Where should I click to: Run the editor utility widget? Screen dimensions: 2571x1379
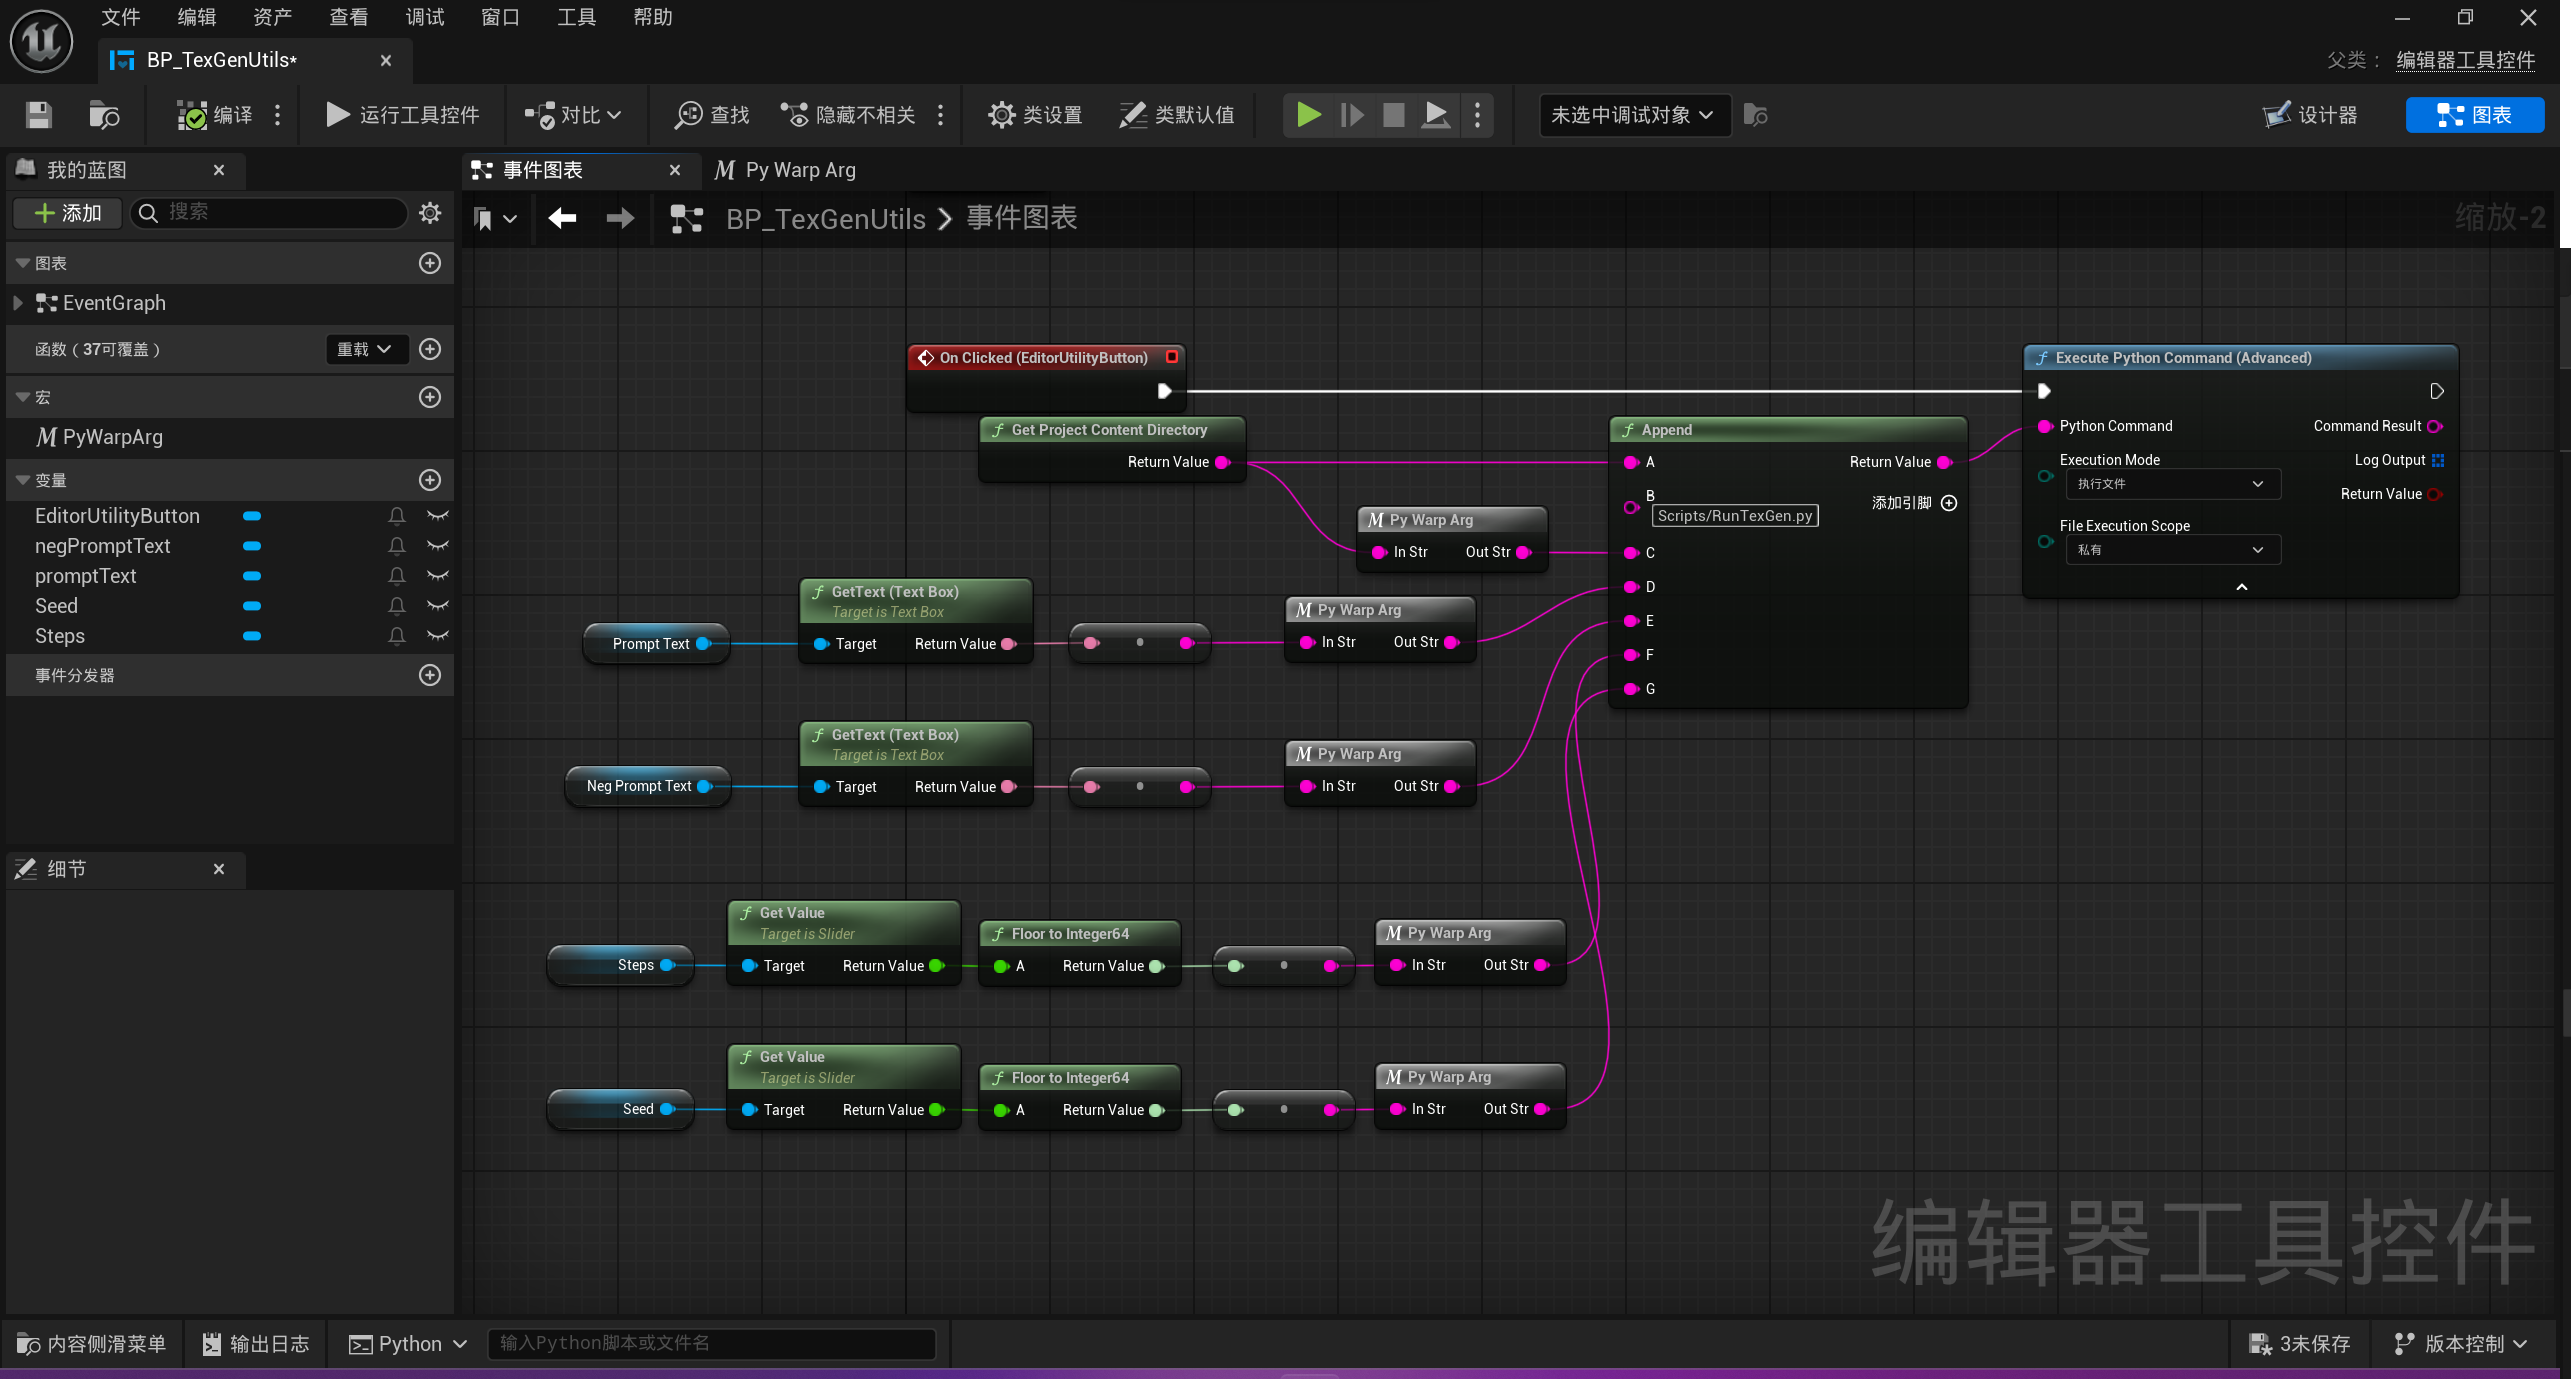(x=403, y=115)
